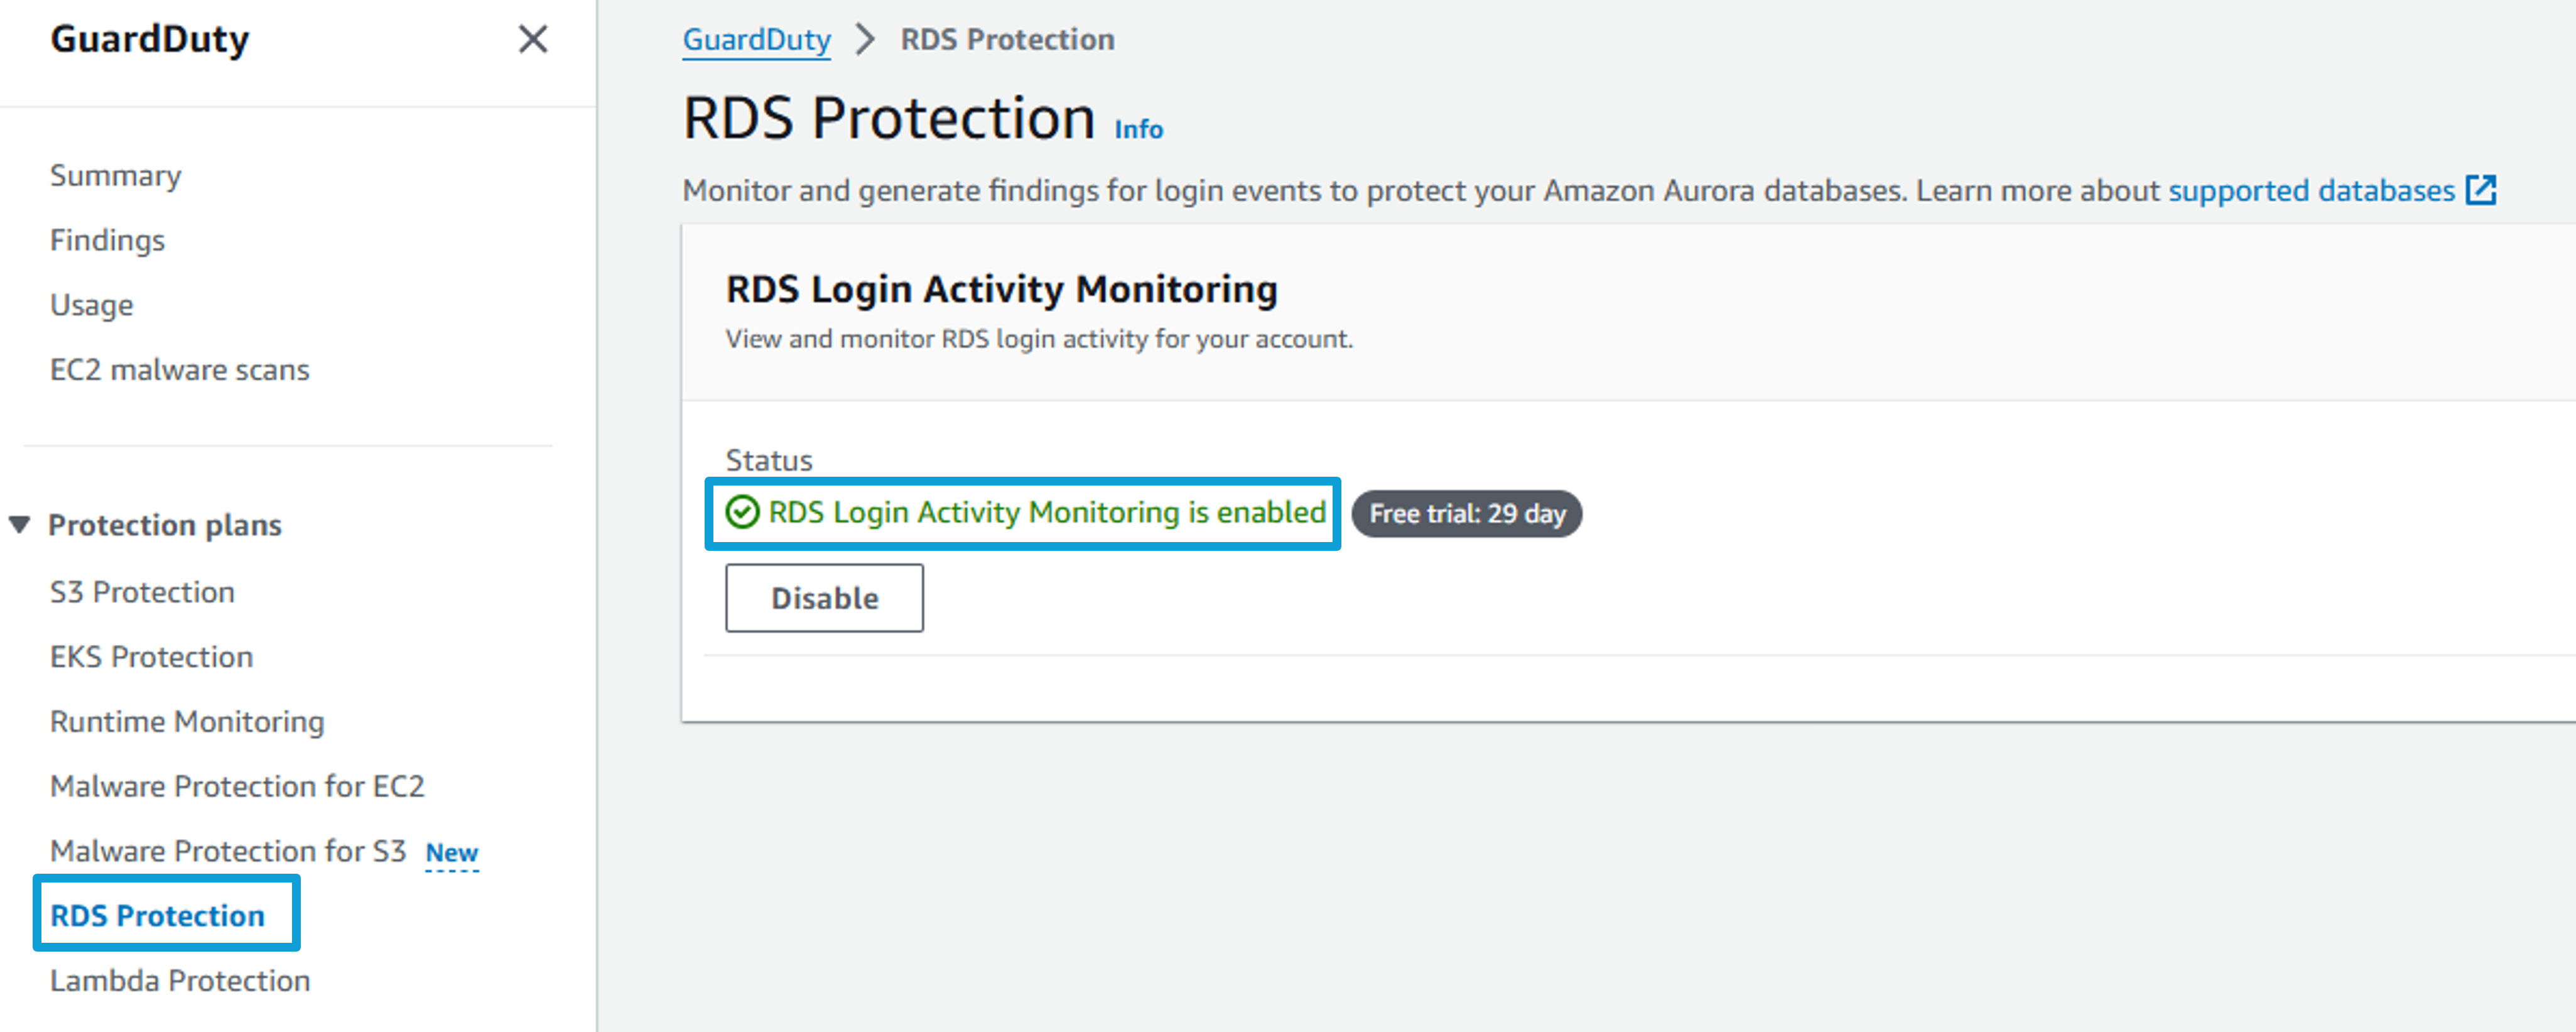
Task: Open Malware Protection for S3
Action: [228, 851]
